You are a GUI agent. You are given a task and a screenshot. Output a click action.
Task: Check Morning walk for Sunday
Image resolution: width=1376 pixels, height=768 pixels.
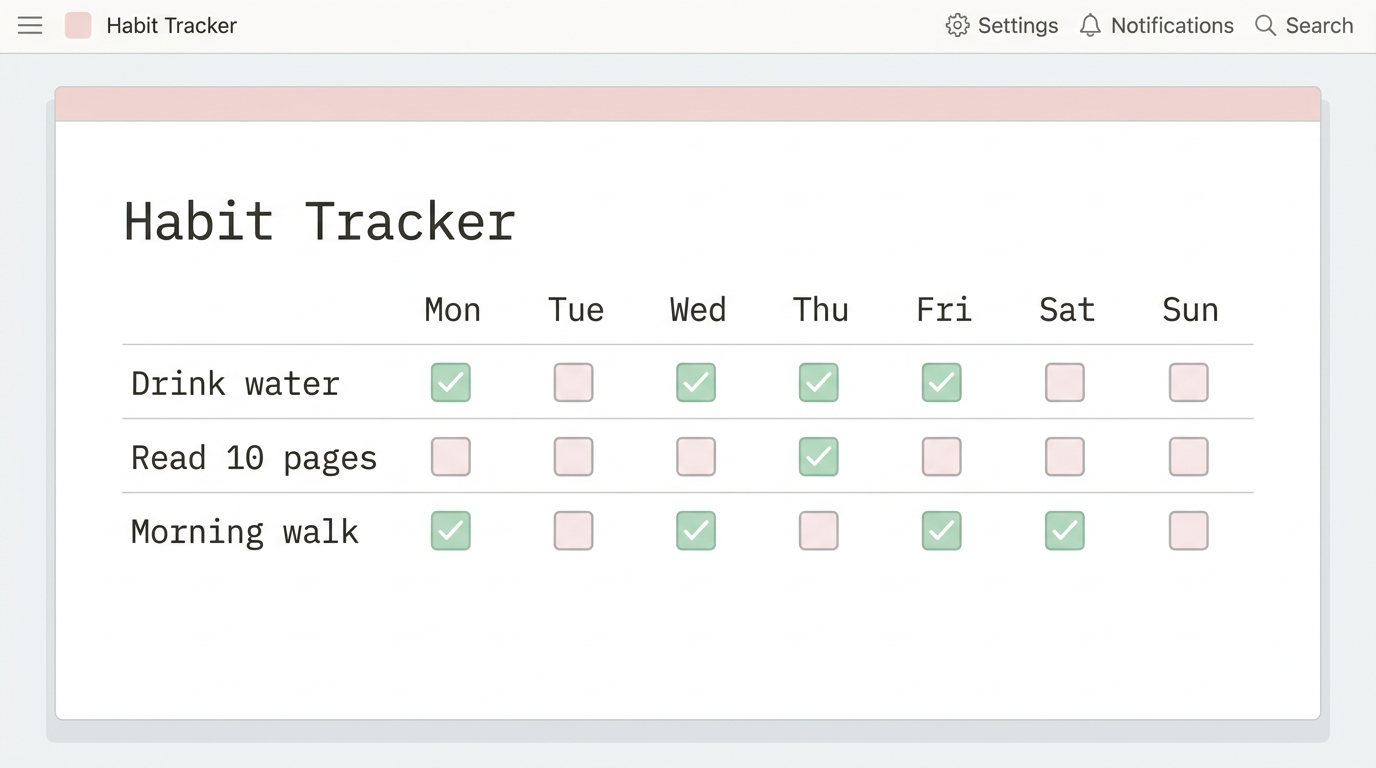pyautogui.click(x=1189, y=530)
